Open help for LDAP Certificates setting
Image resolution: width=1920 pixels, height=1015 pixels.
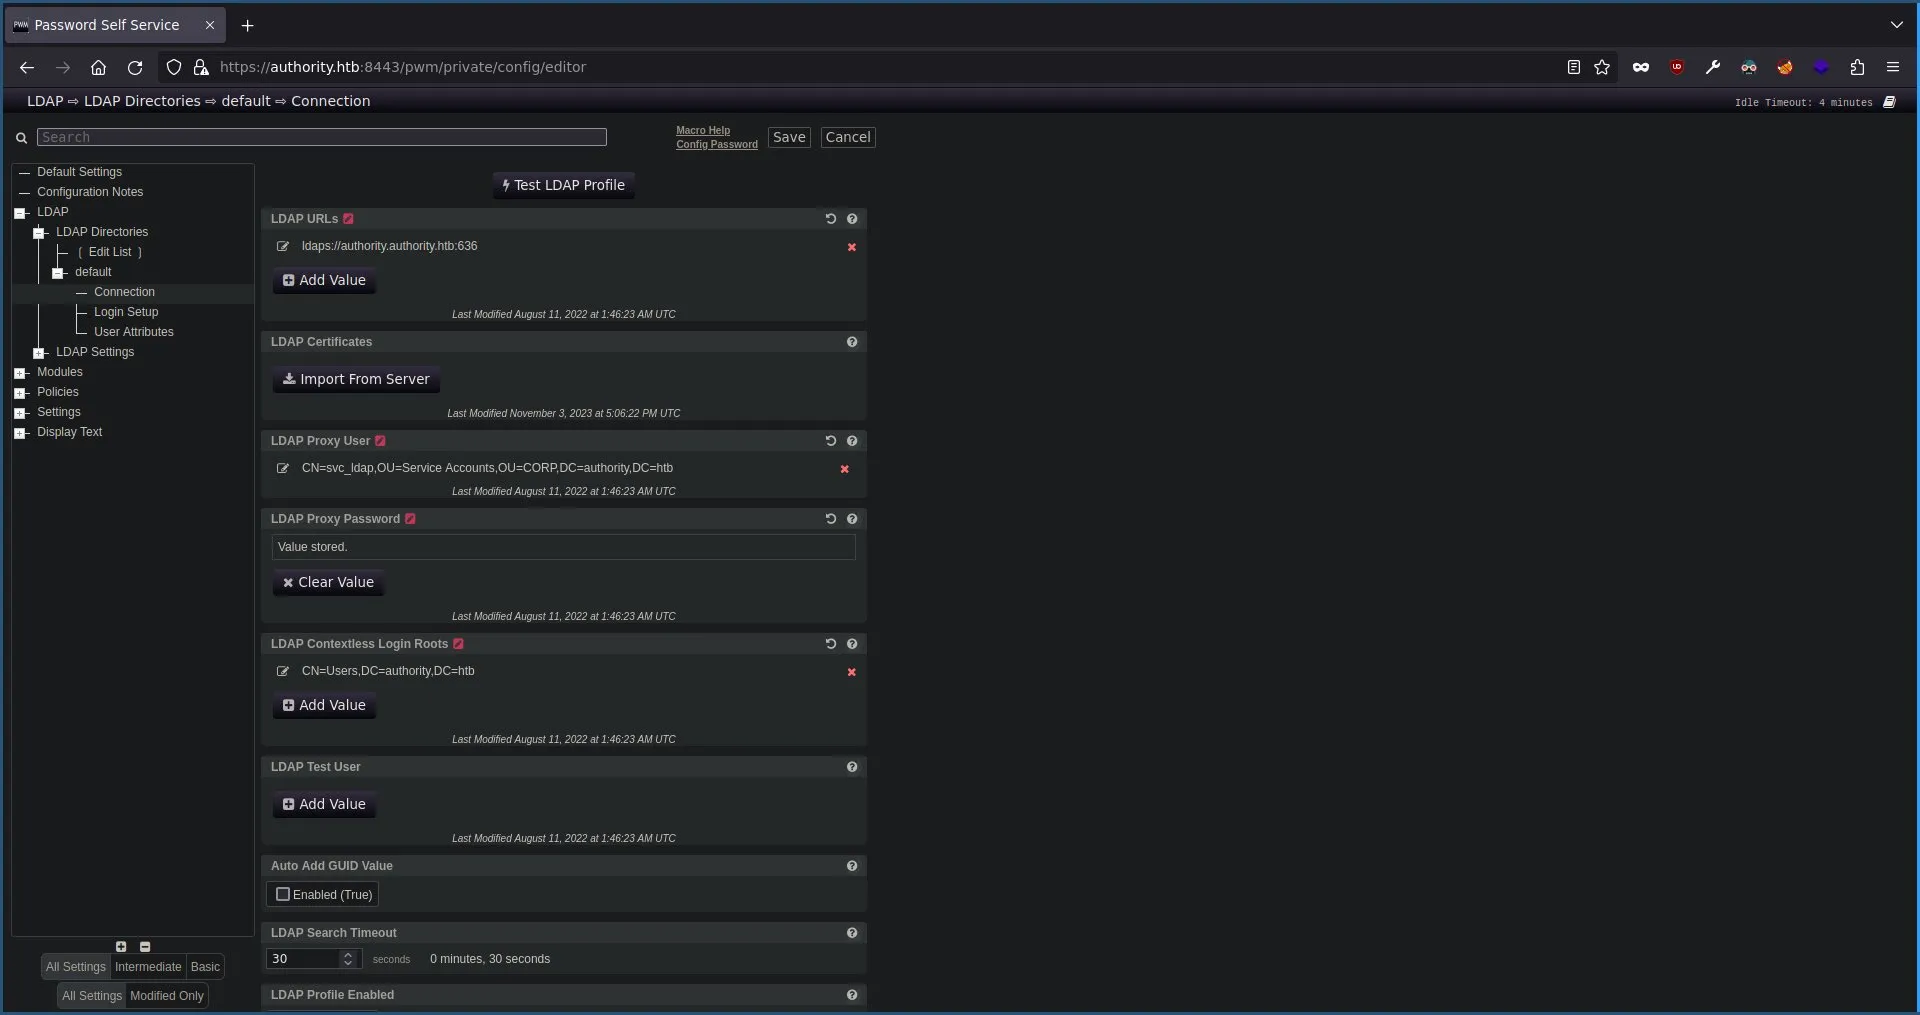(x=852, y=342)
